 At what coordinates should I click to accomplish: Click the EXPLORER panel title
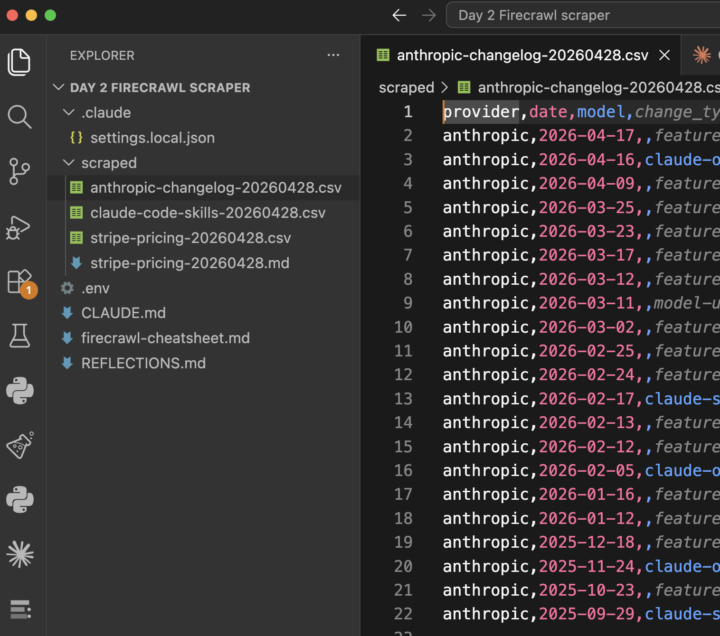(102, 56)
